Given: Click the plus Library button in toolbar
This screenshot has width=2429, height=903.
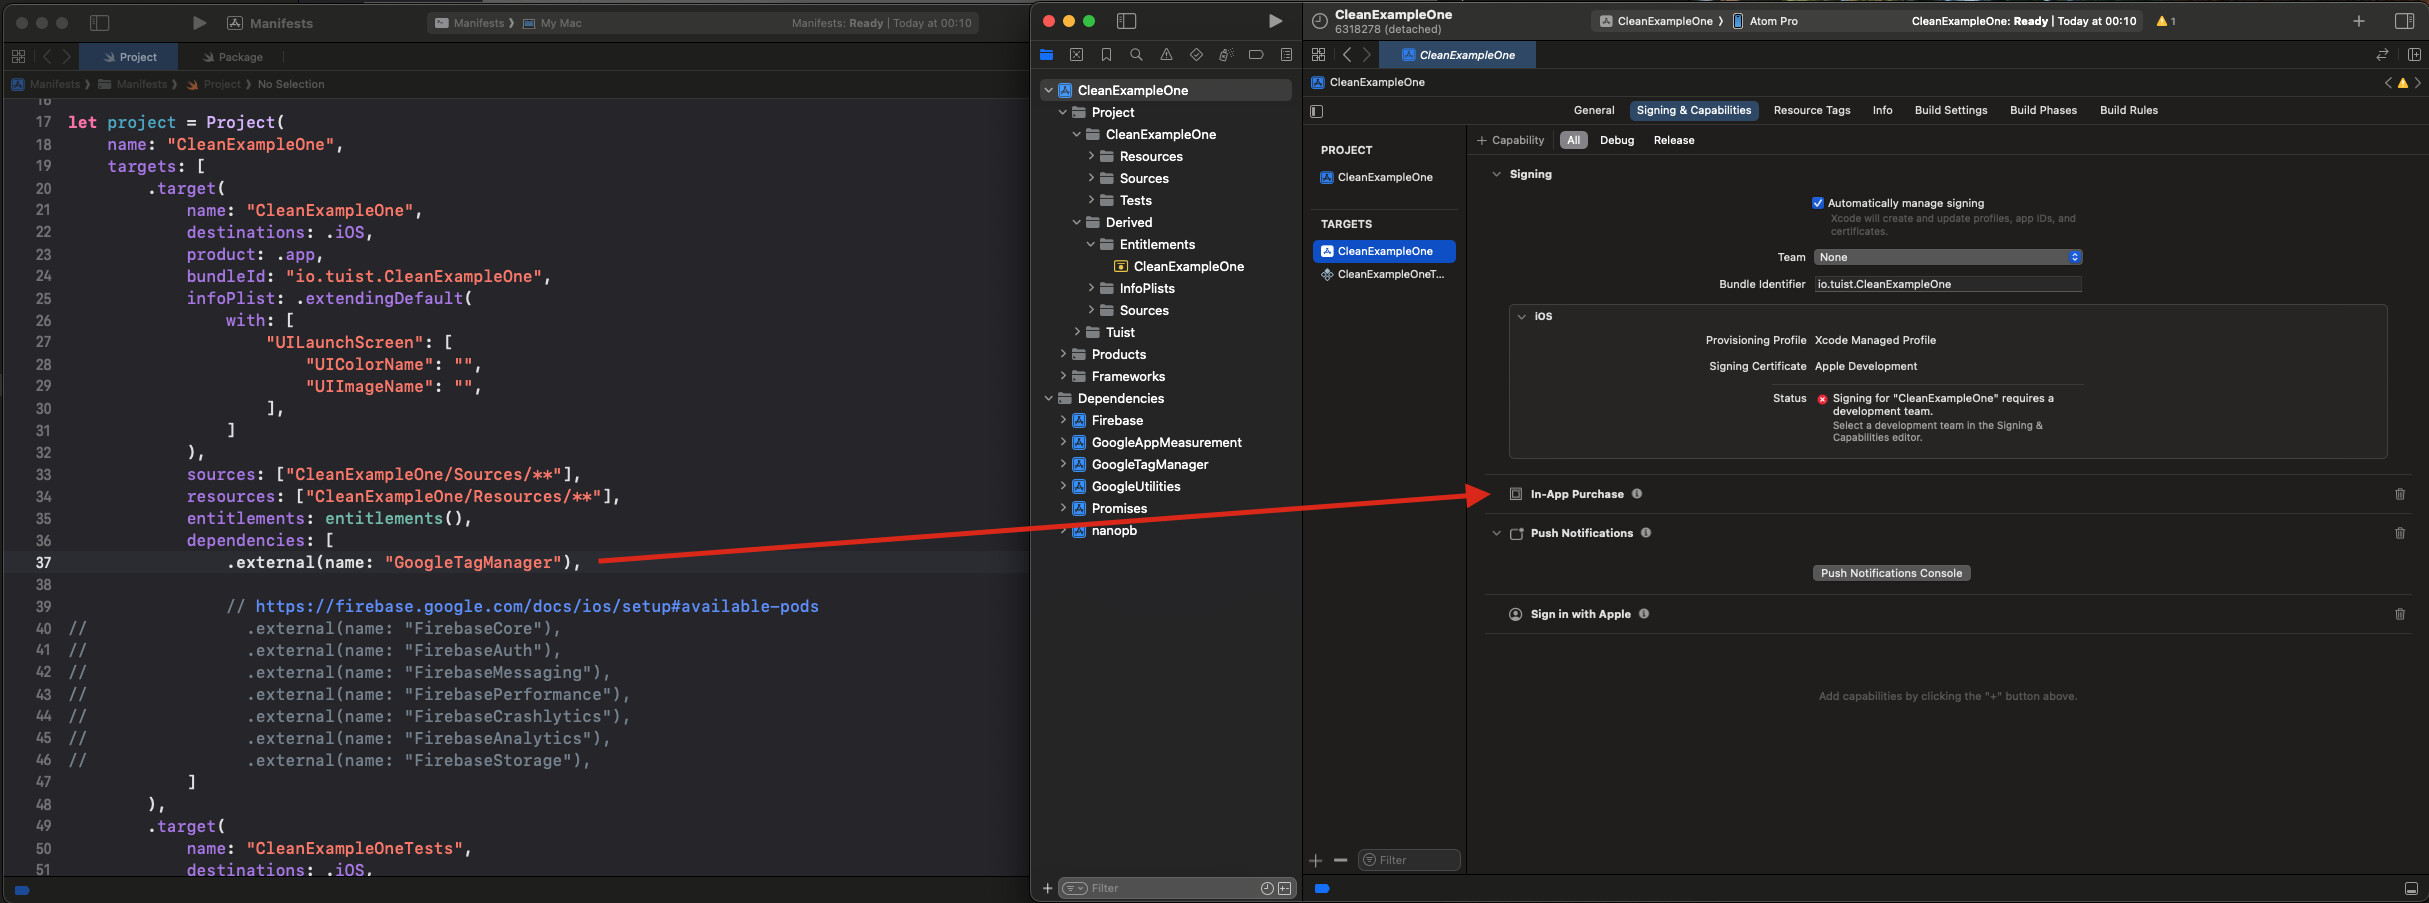Looking at the screenshot, I should click(x=2359, y=21).
